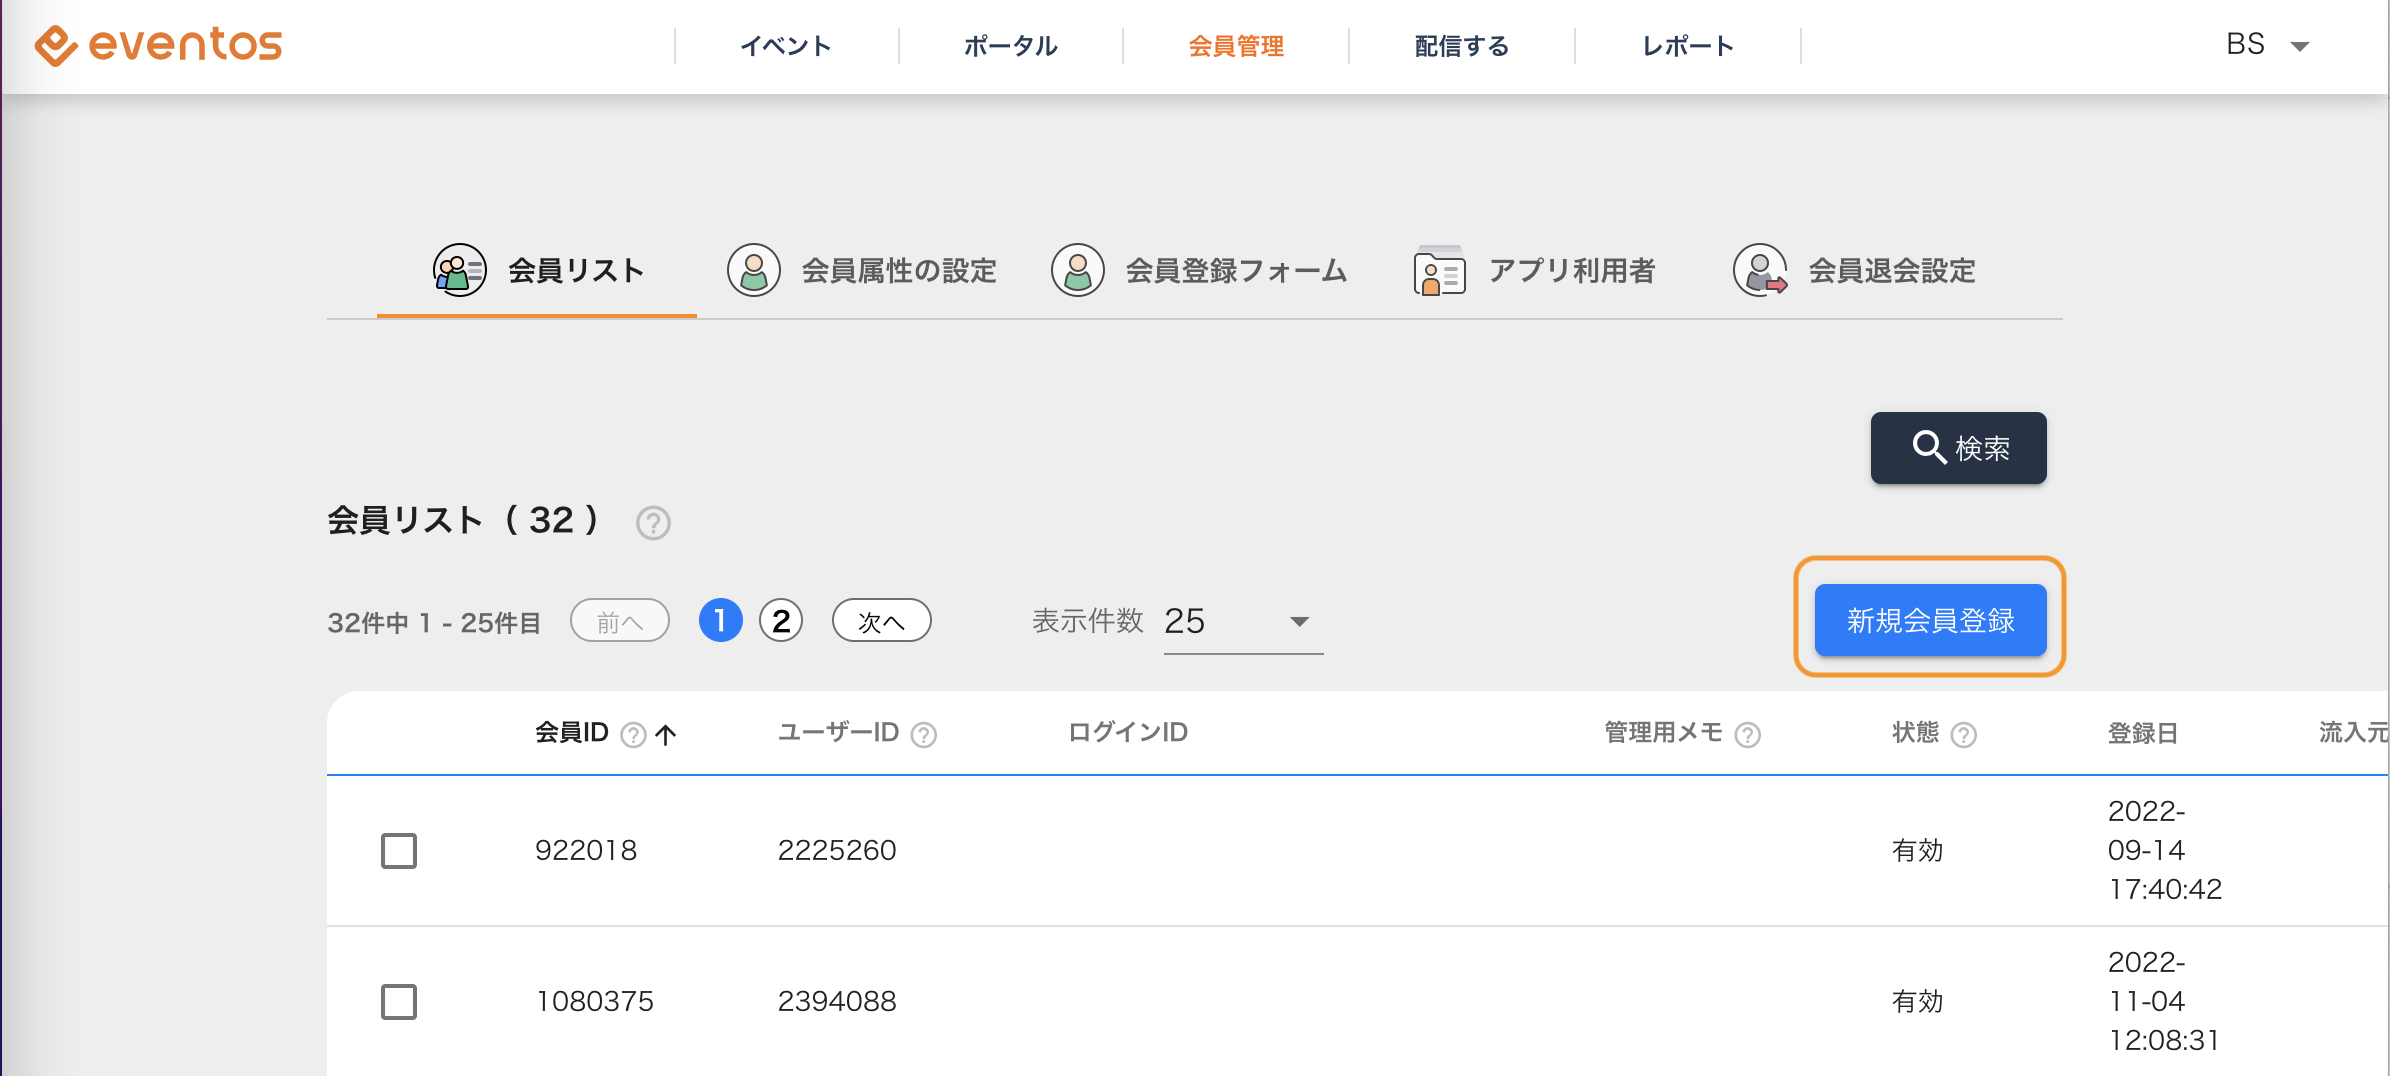Viewport: 2390px width, 1076px height.
Task: Click the 検索 search button
Action: [1958, 448]
